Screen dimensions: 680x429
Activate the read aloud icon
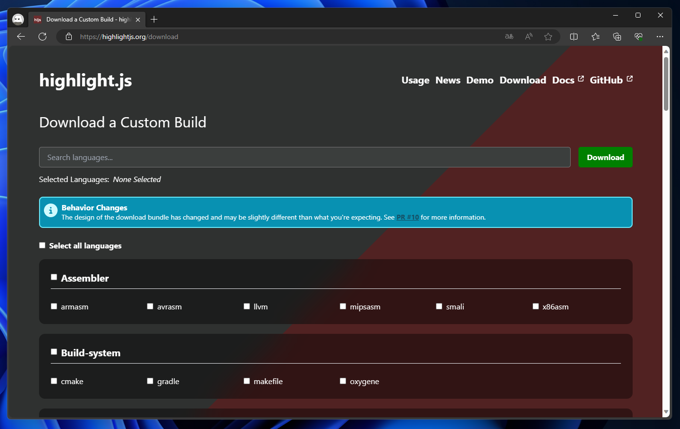point(528,37)
